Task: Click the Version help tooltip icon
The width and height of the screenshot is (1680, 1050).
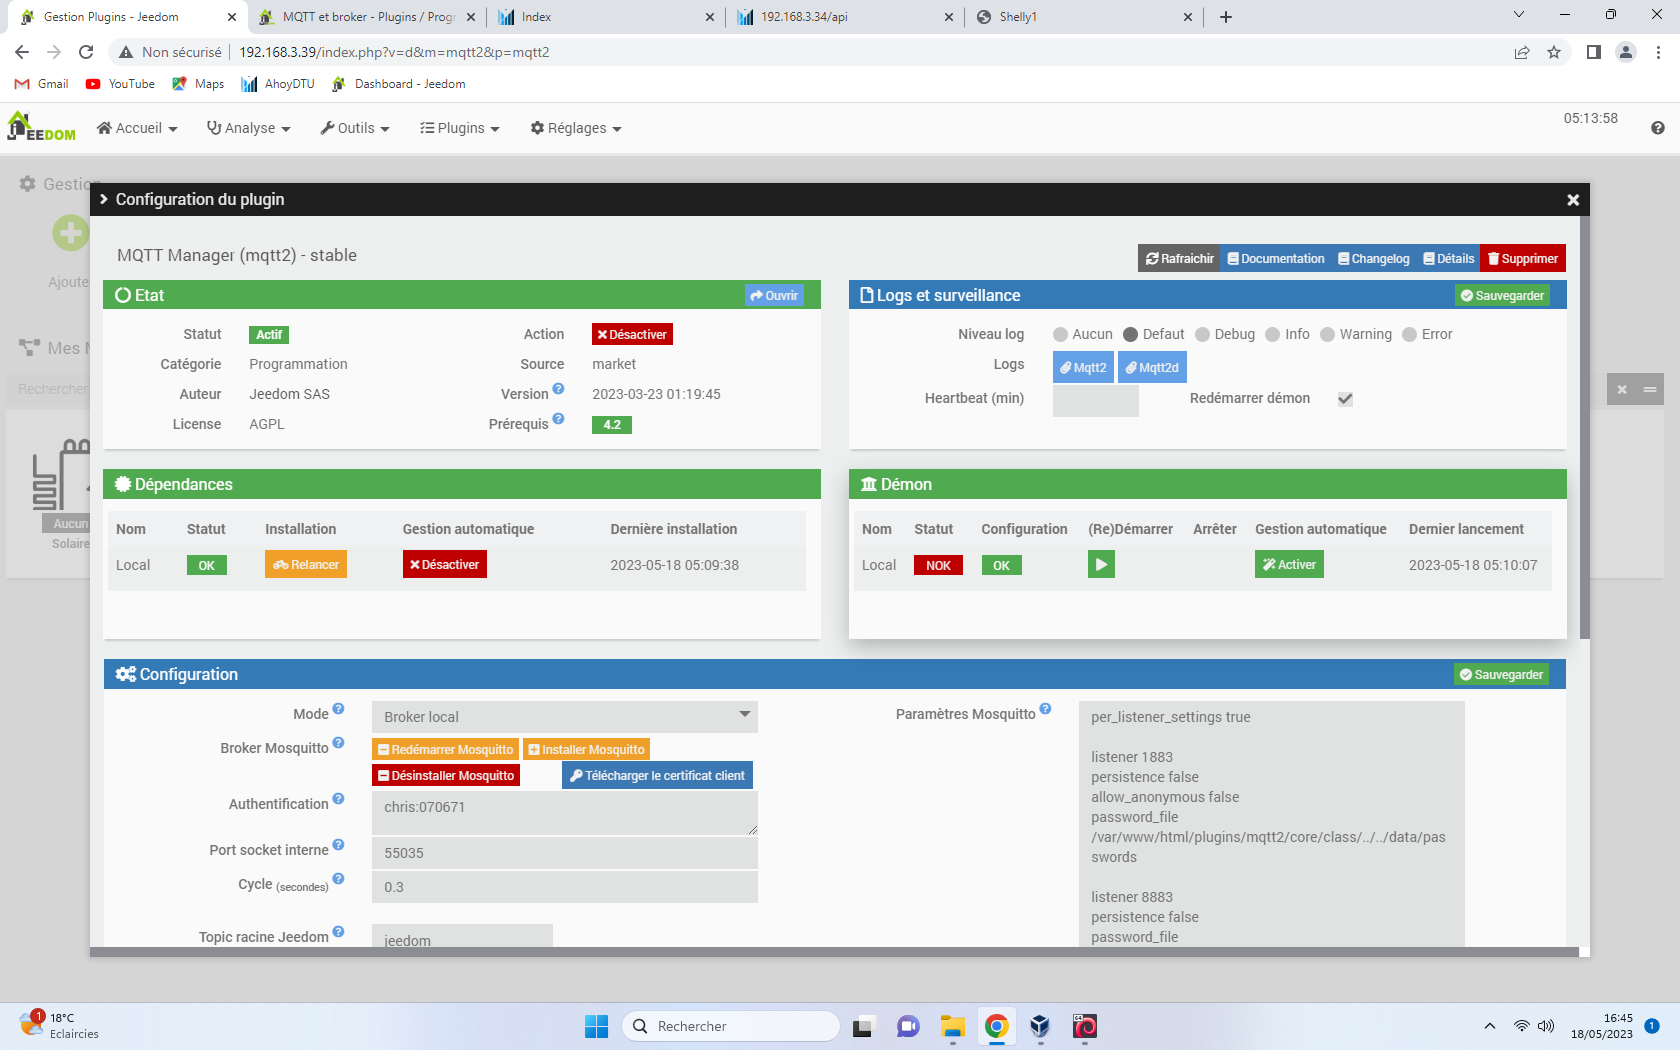Action: [x=558, y=389]
